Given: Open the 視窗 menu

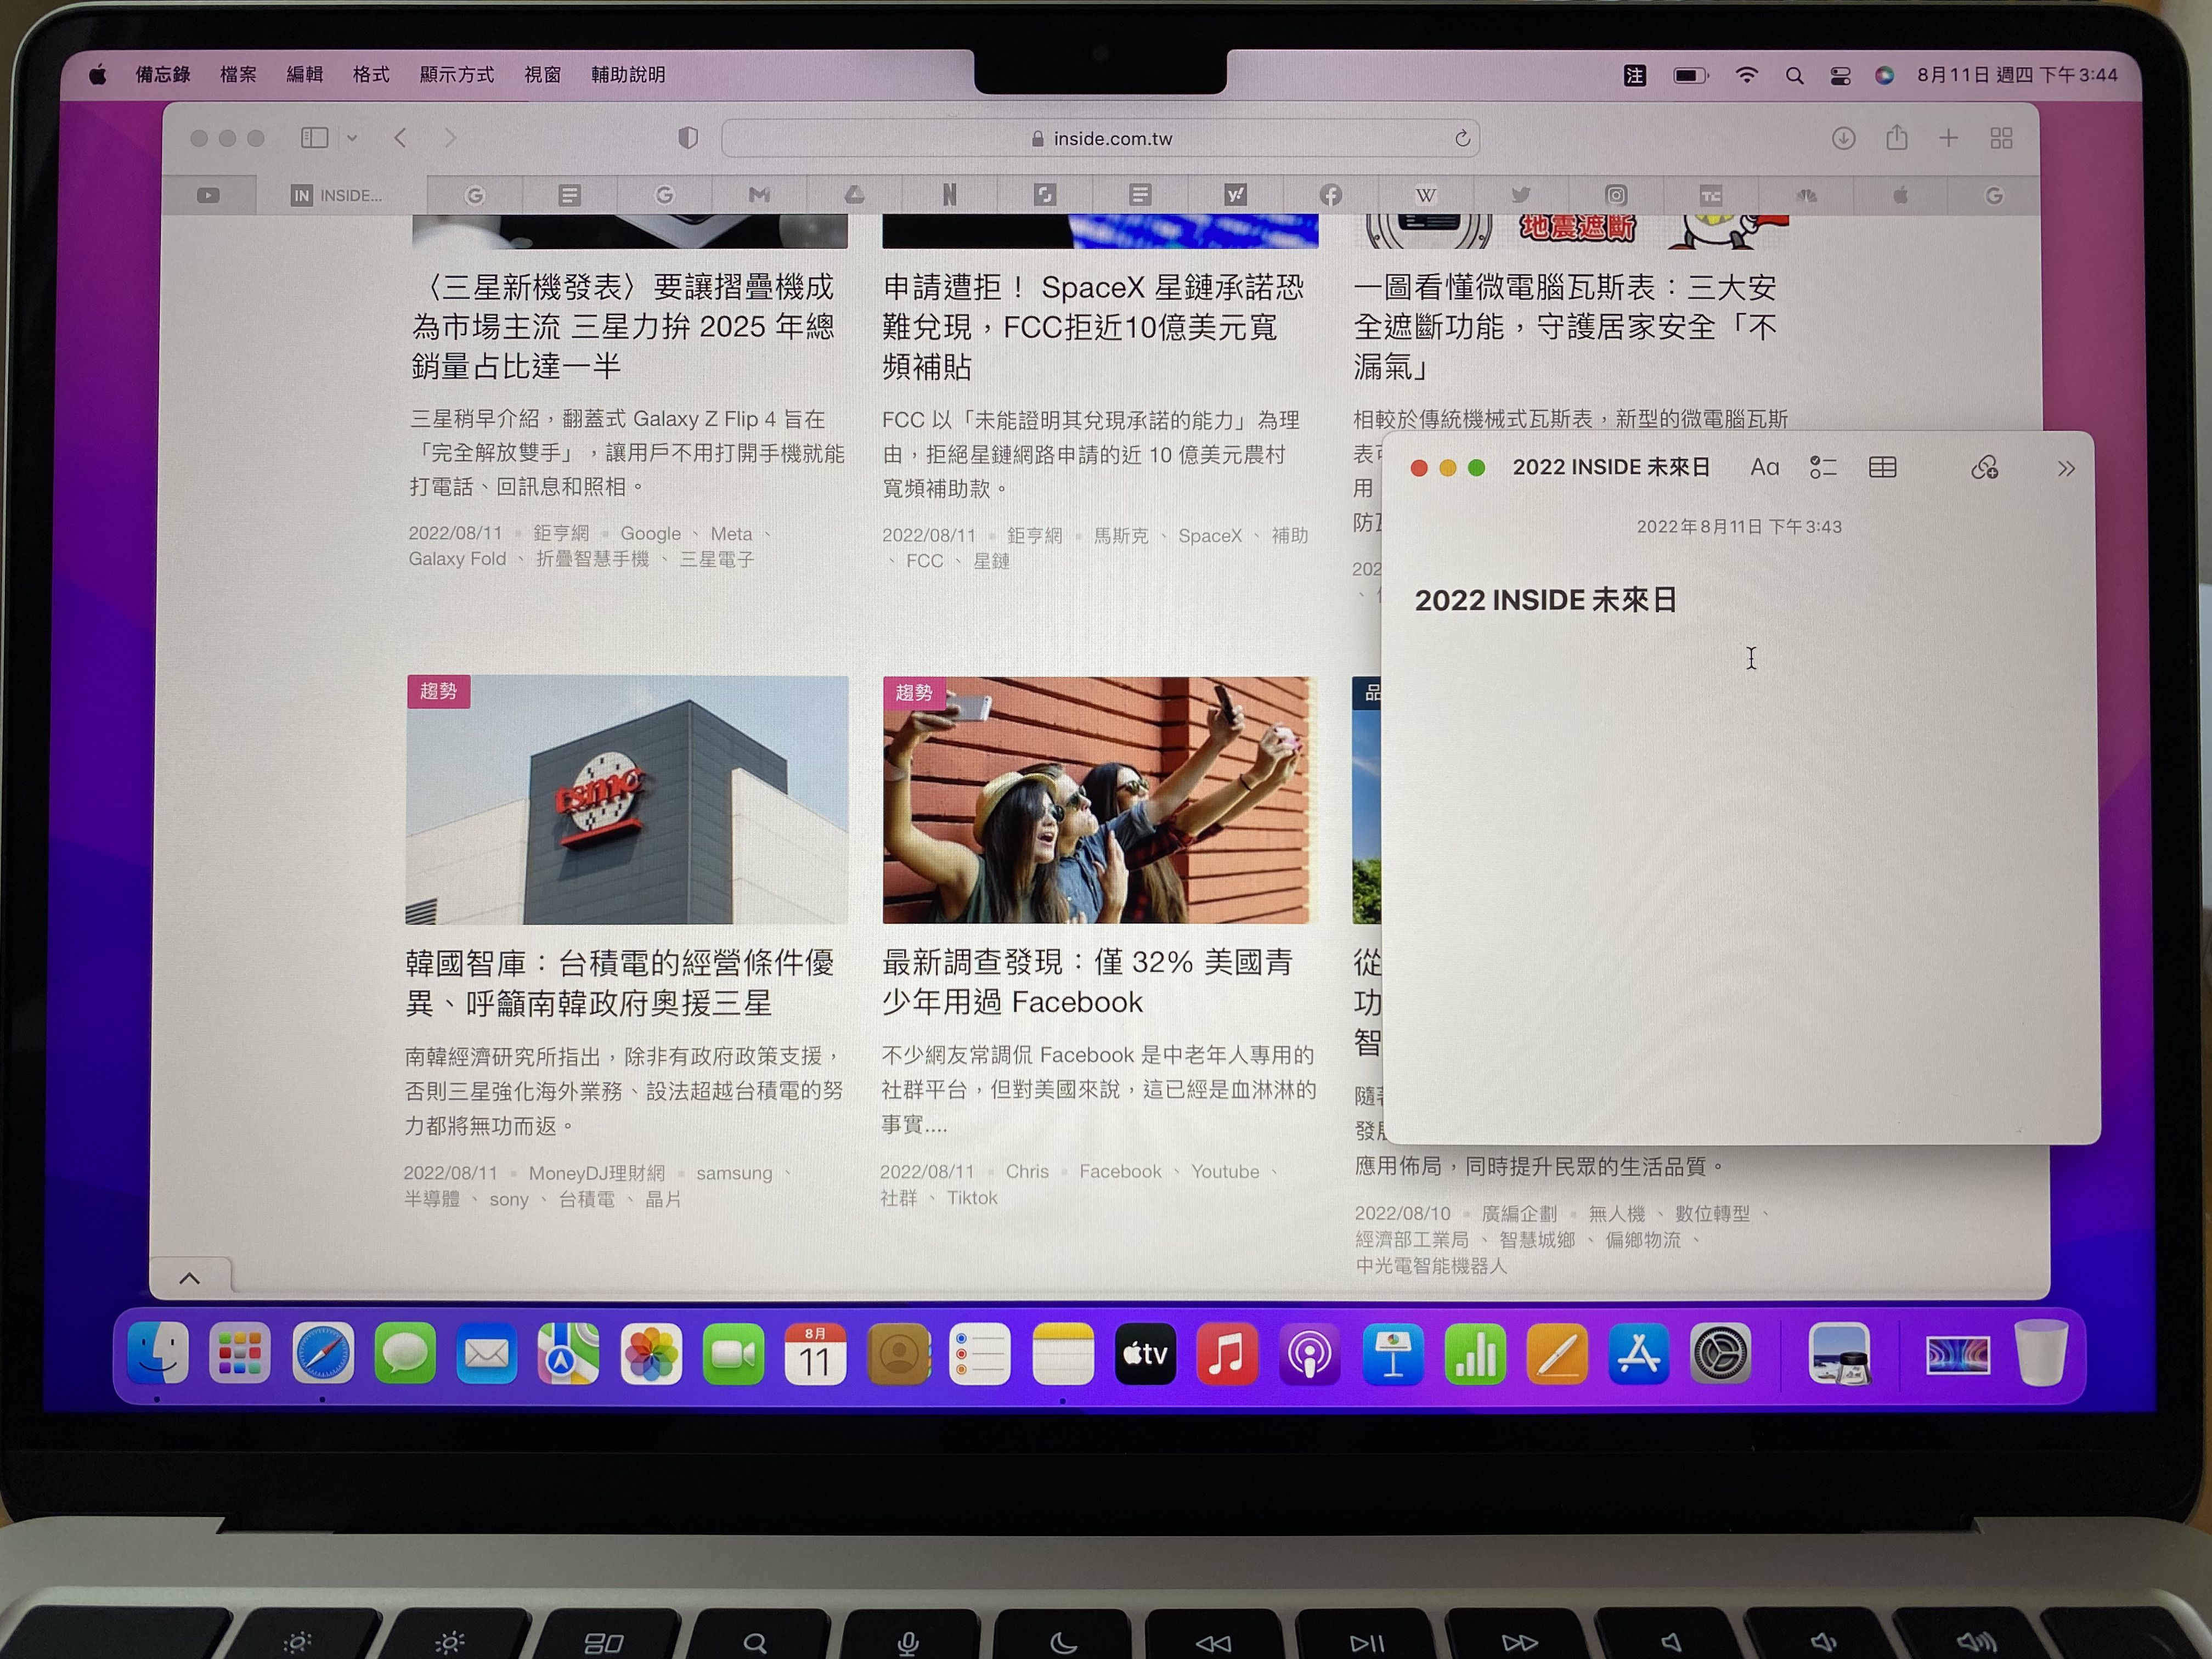Looking at the screenshot, I should click(543, 75).
